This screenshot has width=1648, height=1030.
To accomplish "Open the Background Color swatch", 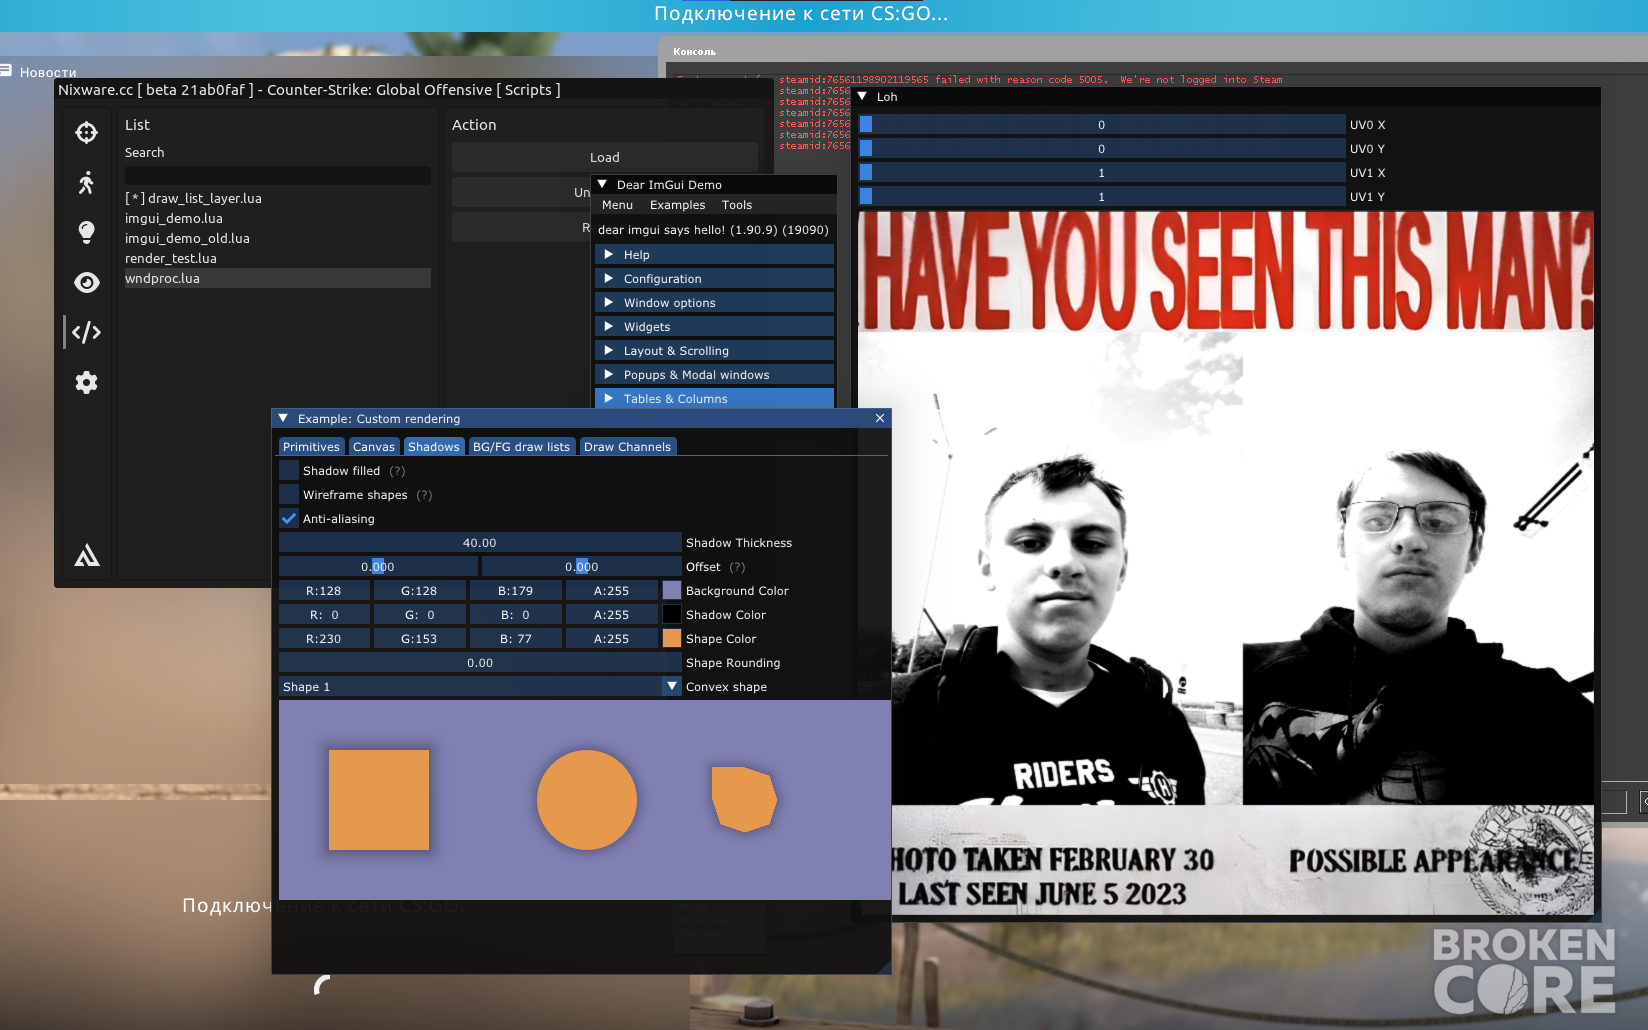I will click(672, 591).
